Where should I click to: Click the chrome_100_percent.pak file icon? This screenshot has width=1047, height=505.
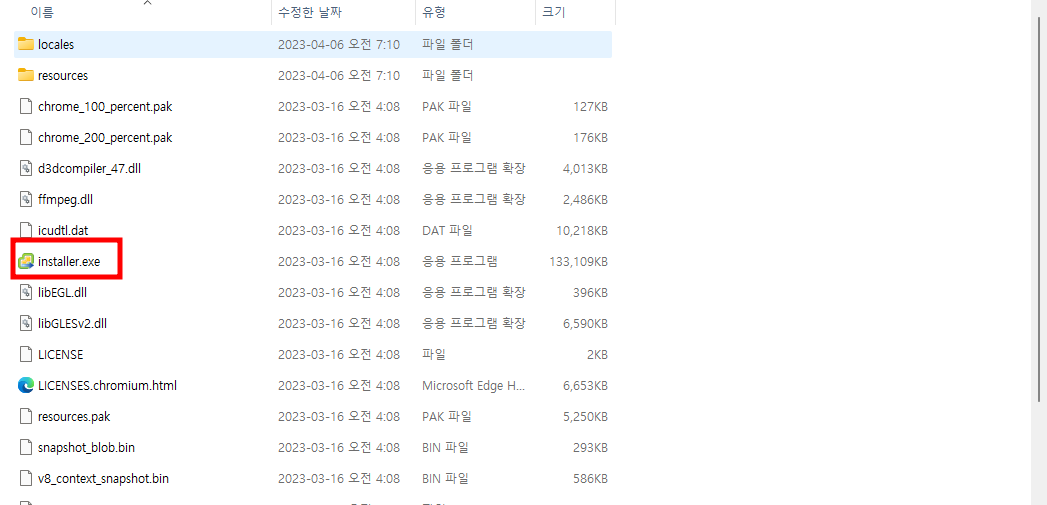[x=26, y=106]
